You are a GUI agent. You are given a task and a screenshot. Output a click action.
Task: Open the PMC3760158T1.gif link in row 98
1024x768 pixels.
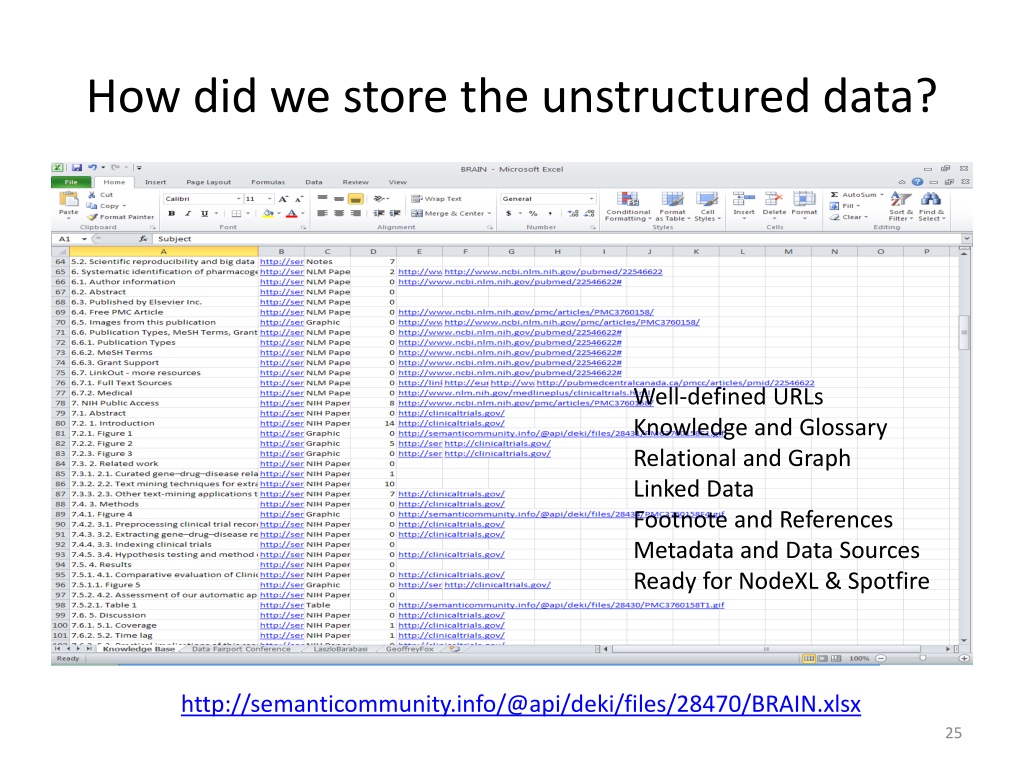tap(561, 605)
